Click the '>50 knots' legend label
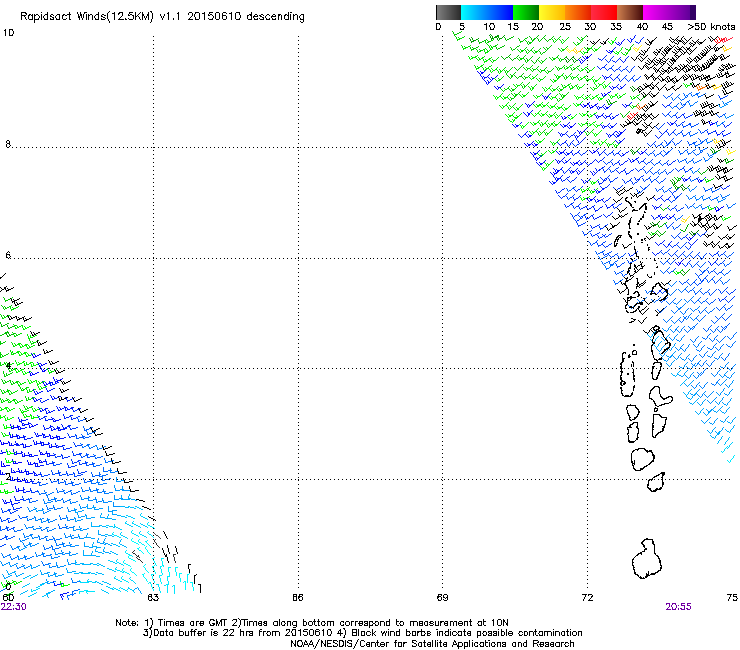 (711, 27)
